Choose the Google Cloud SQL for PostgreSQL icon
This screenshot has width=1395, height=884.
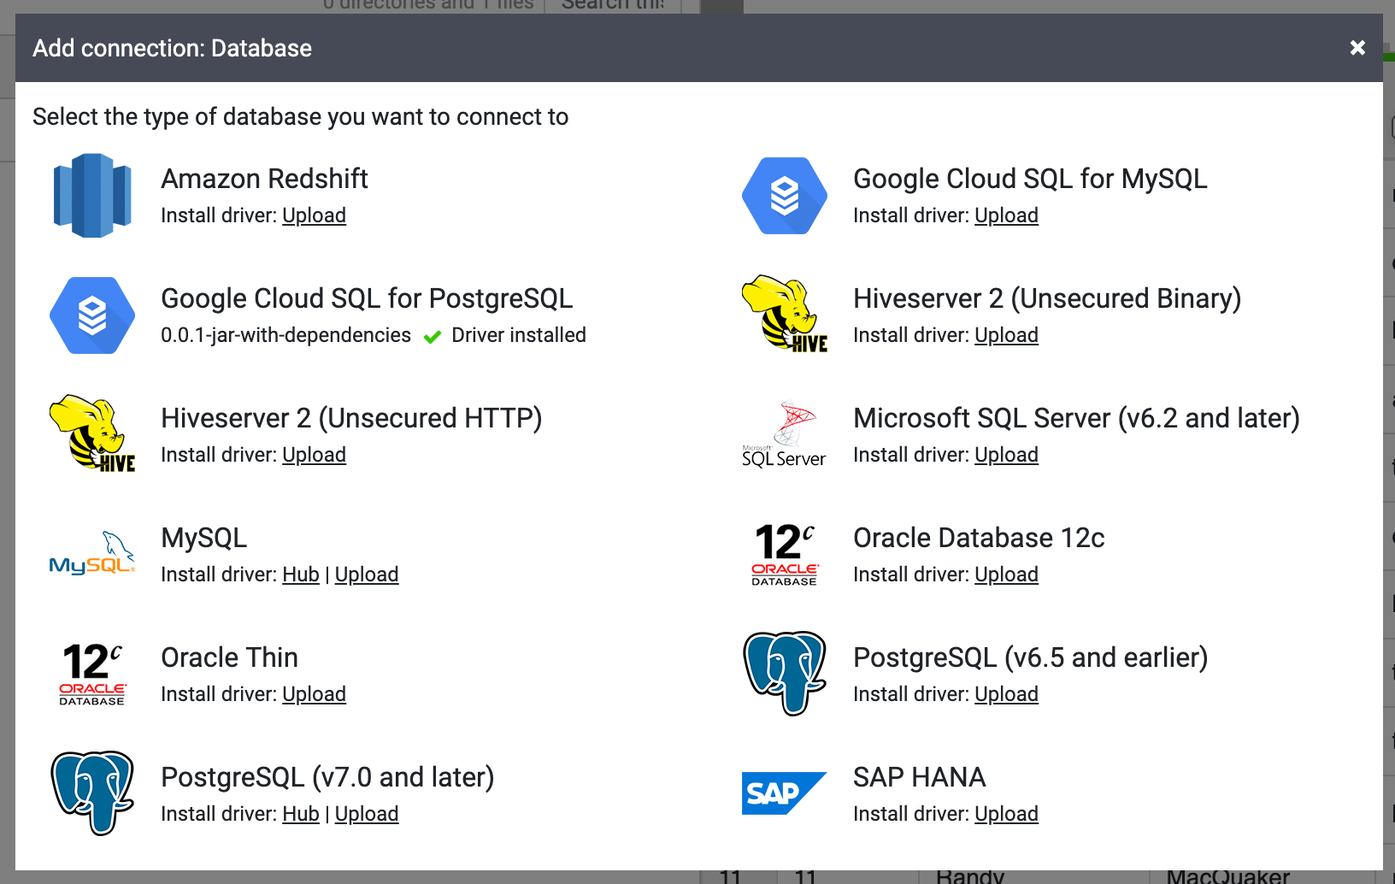(92, 315)
